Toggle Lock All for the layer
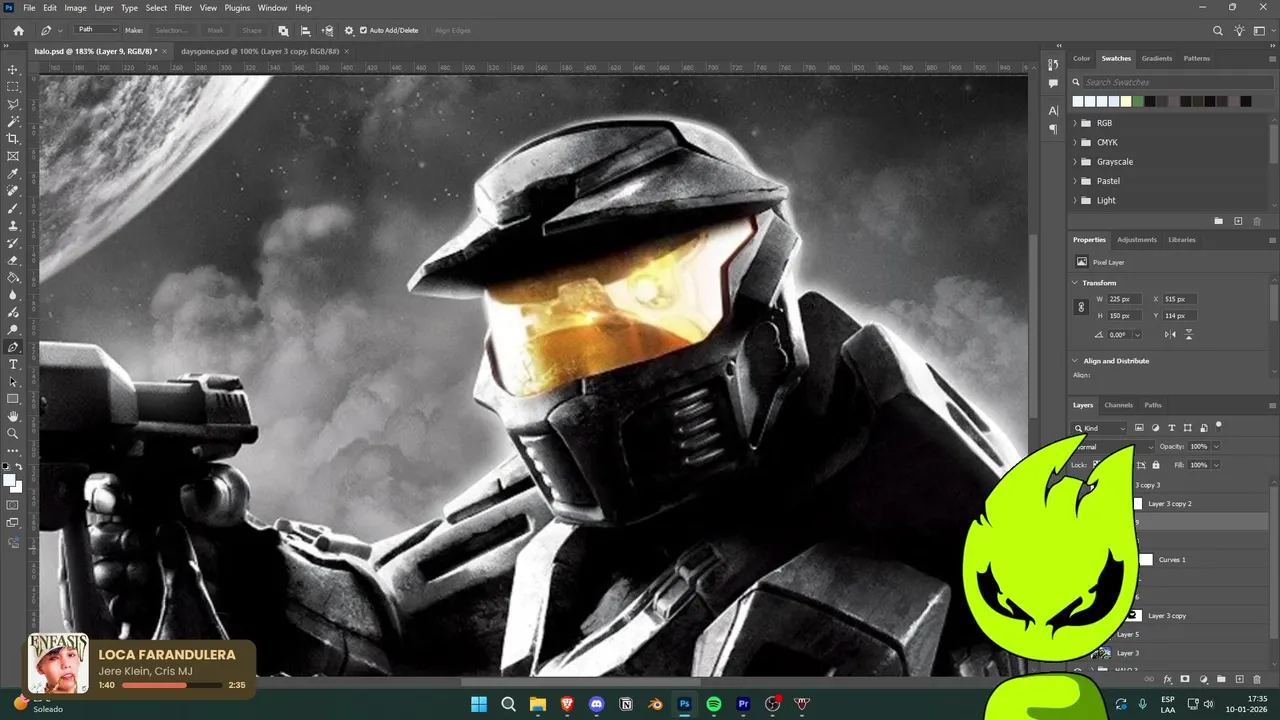 pos(1156,465)
